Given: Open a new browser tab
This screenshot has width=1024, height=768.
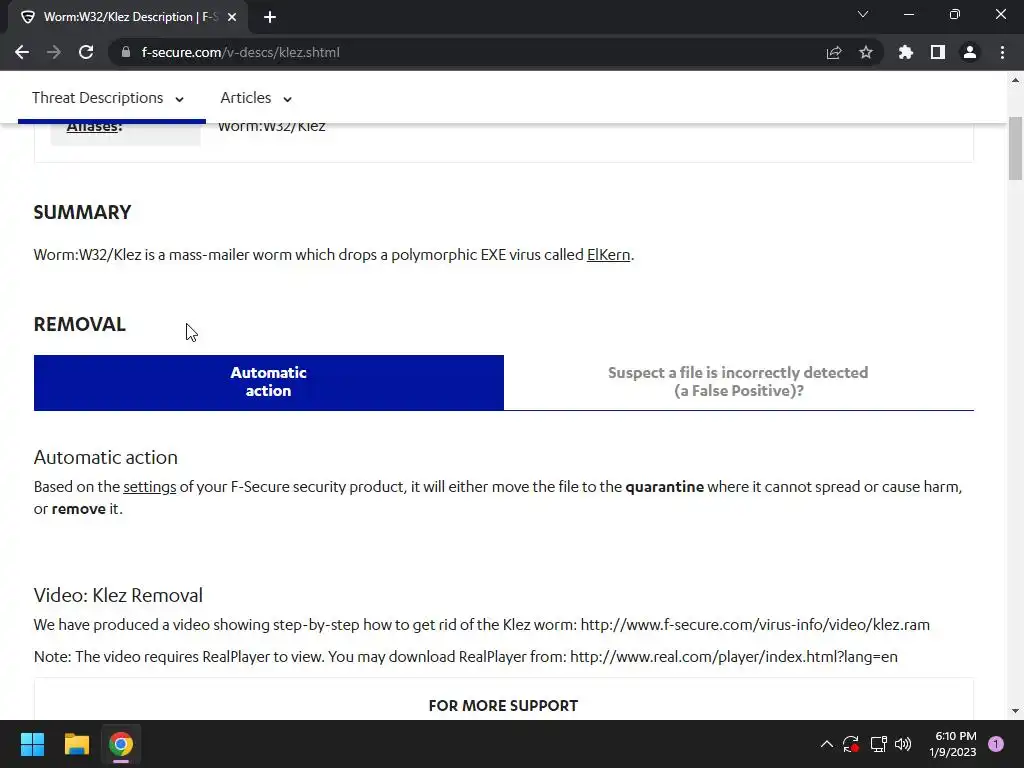Looking at the screenshot, I should coord(270,17).
